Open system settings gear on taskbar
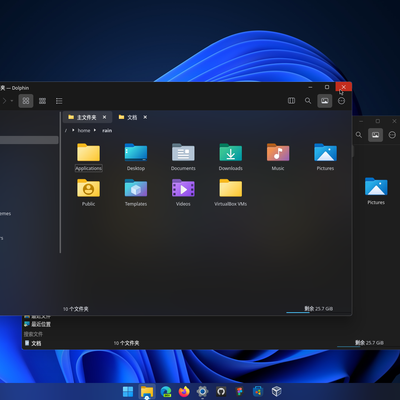 coord(202,391)
